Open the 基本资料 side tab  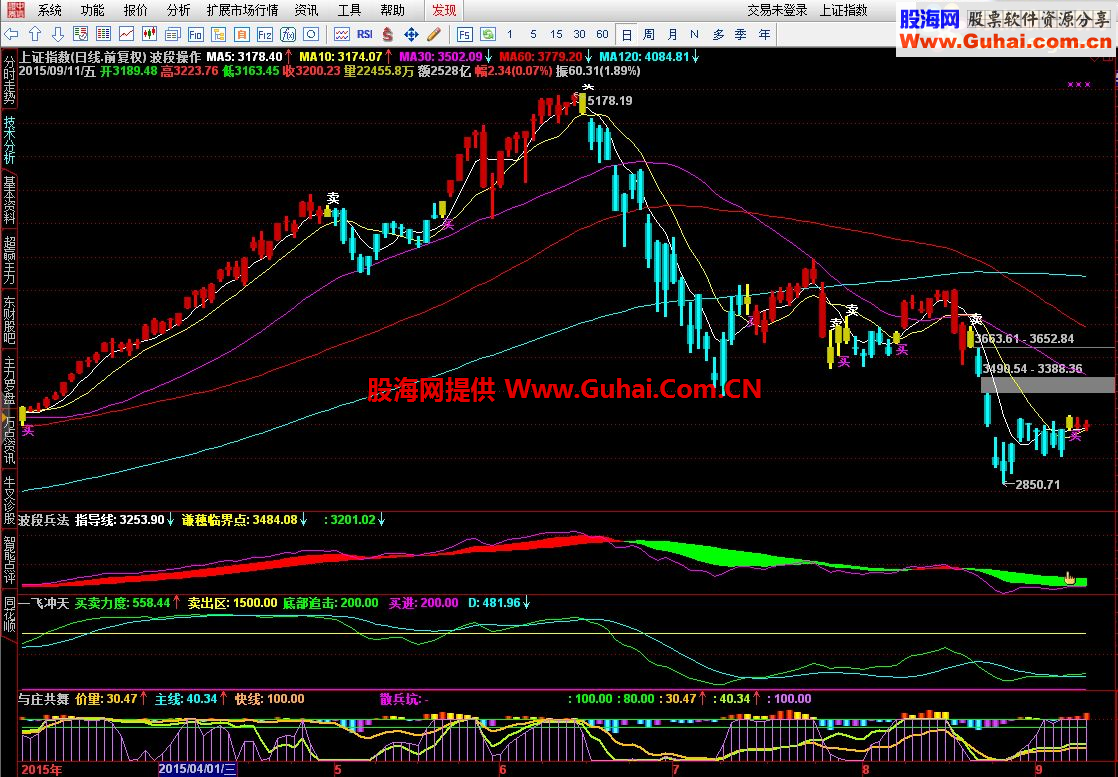[9, 201]
